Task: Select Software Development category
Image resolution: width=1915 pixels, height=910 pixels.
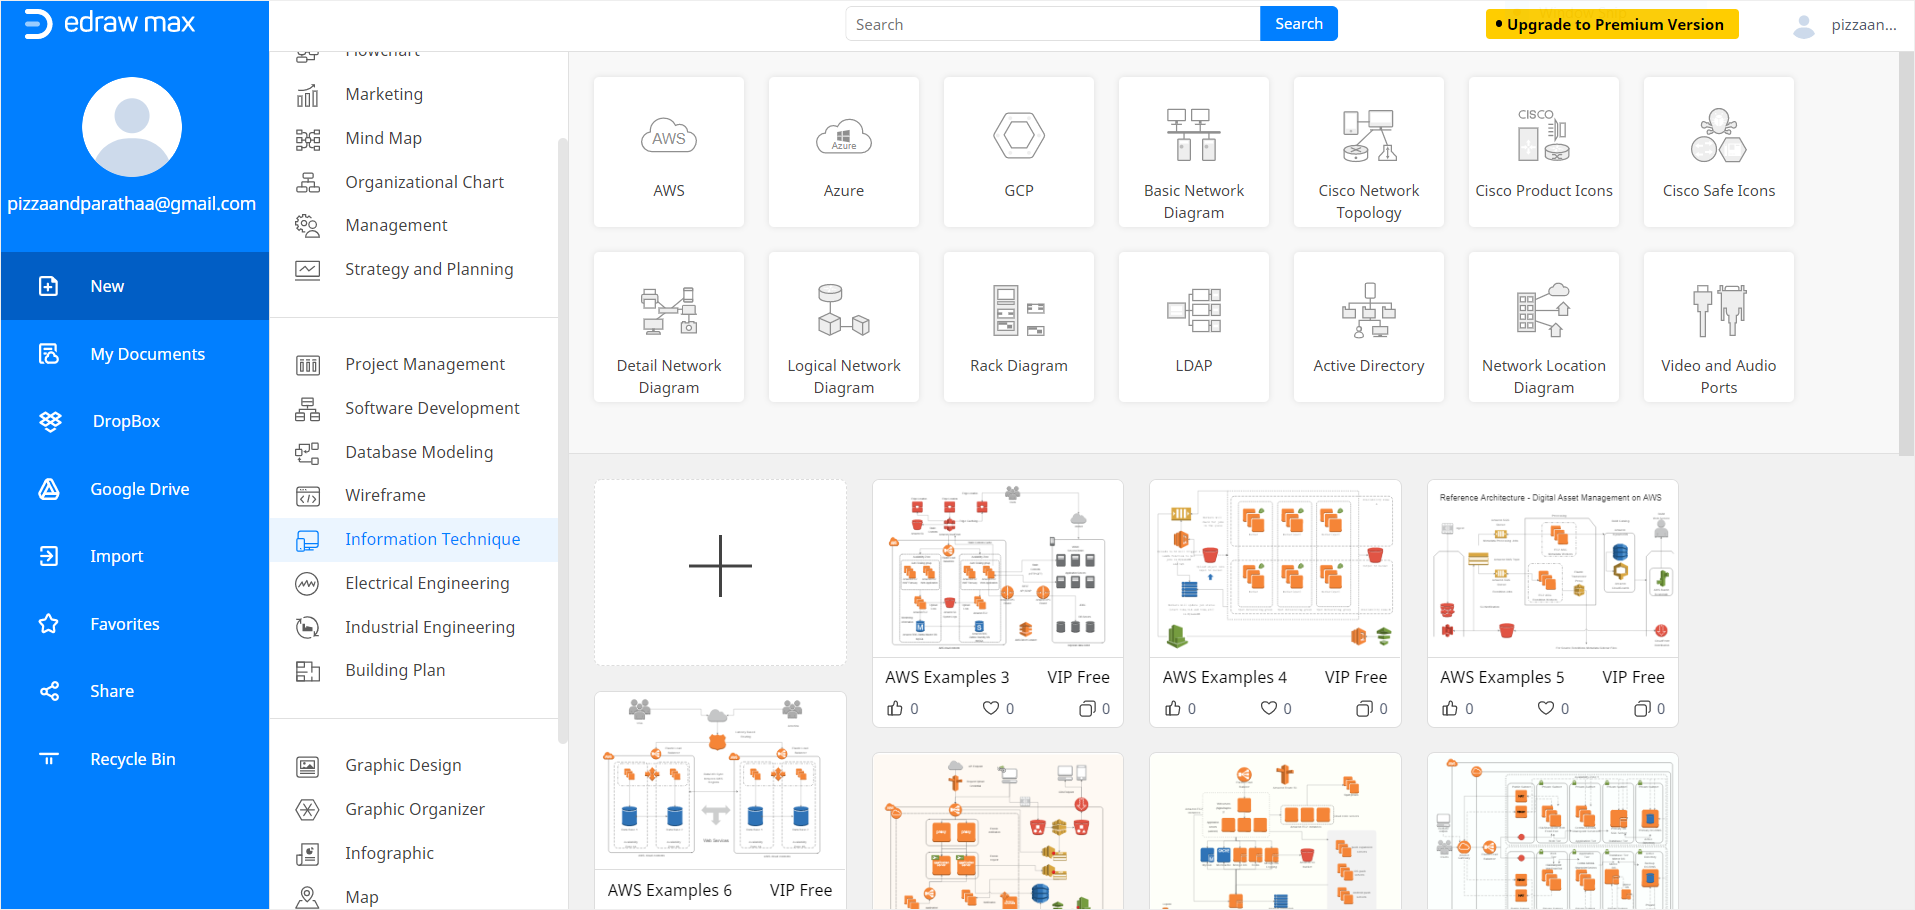Action: pyautogui.click(x=414, y=408)
